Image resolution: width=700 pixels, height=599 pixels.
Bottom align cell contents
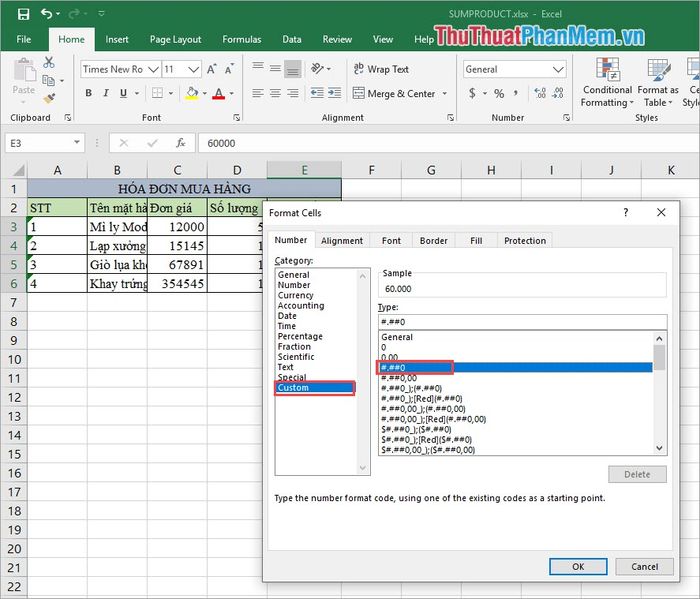click(x=293, y=69)
